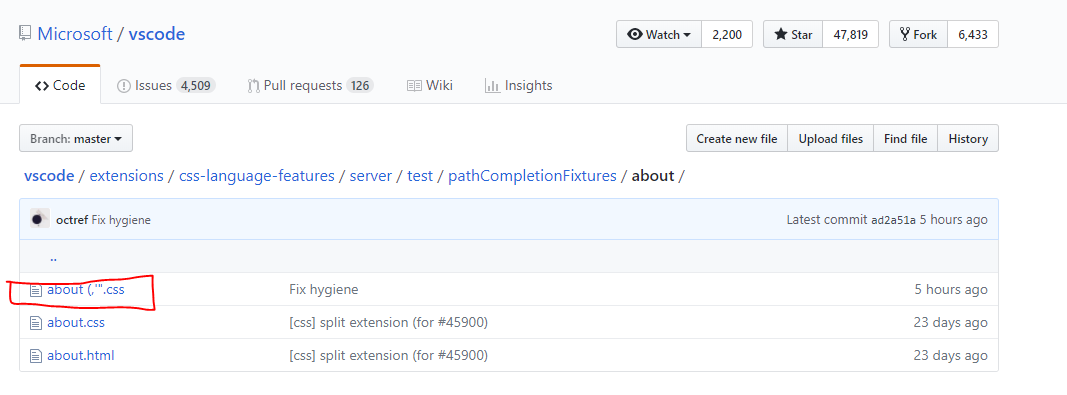Open the about.css file
The height and width of the screenshot is (395, 1067).
[x=76, y=322]
